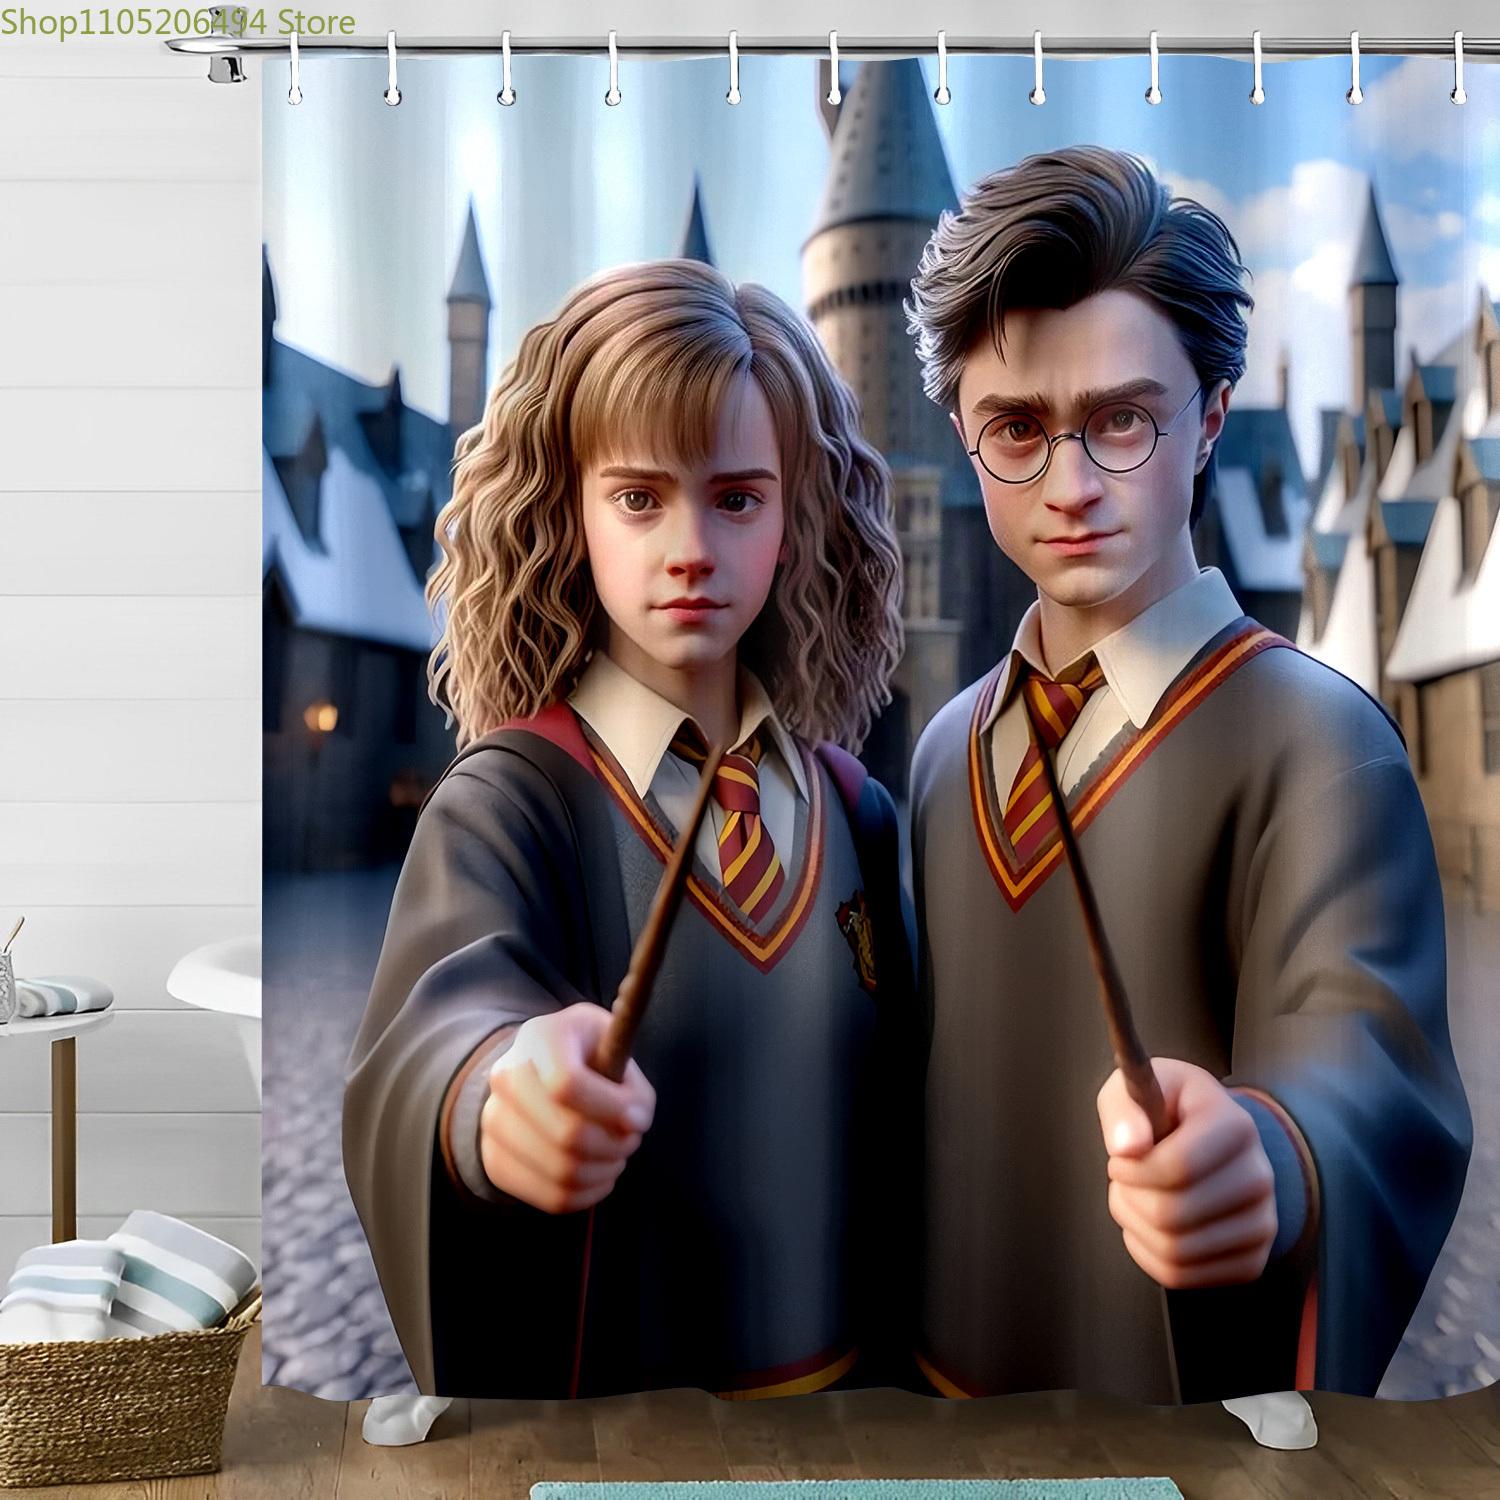
Task: Click the boy's round glasses
Action: pyautogui.click(x=1080, y=438)
